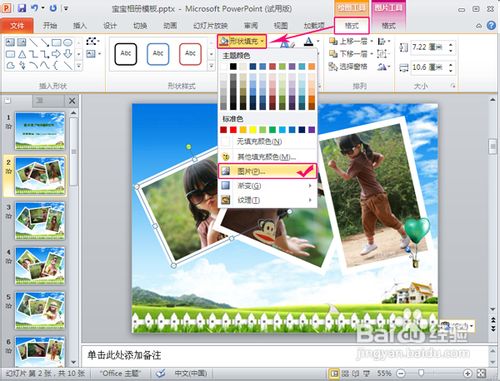Switch to the 插入 Insert tab
500x381 pixels.
[80, 25]
